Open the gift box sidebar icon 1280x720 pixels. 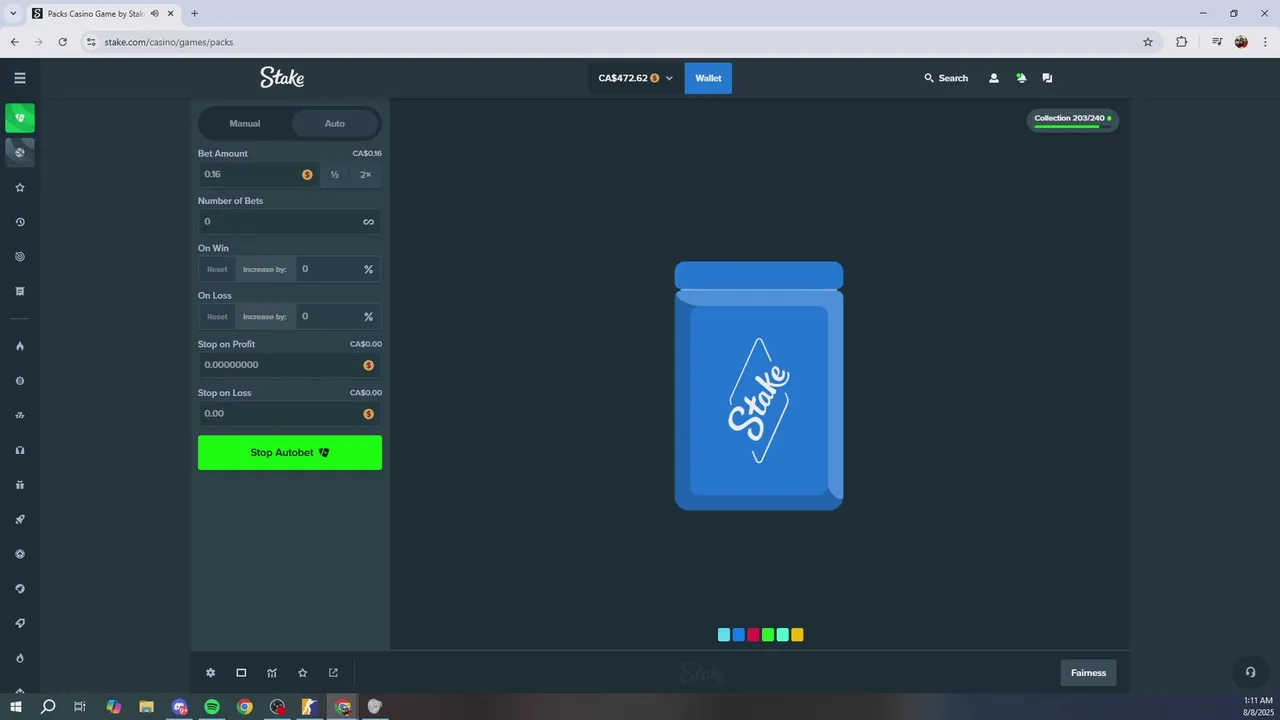click(x=20, y=485)
